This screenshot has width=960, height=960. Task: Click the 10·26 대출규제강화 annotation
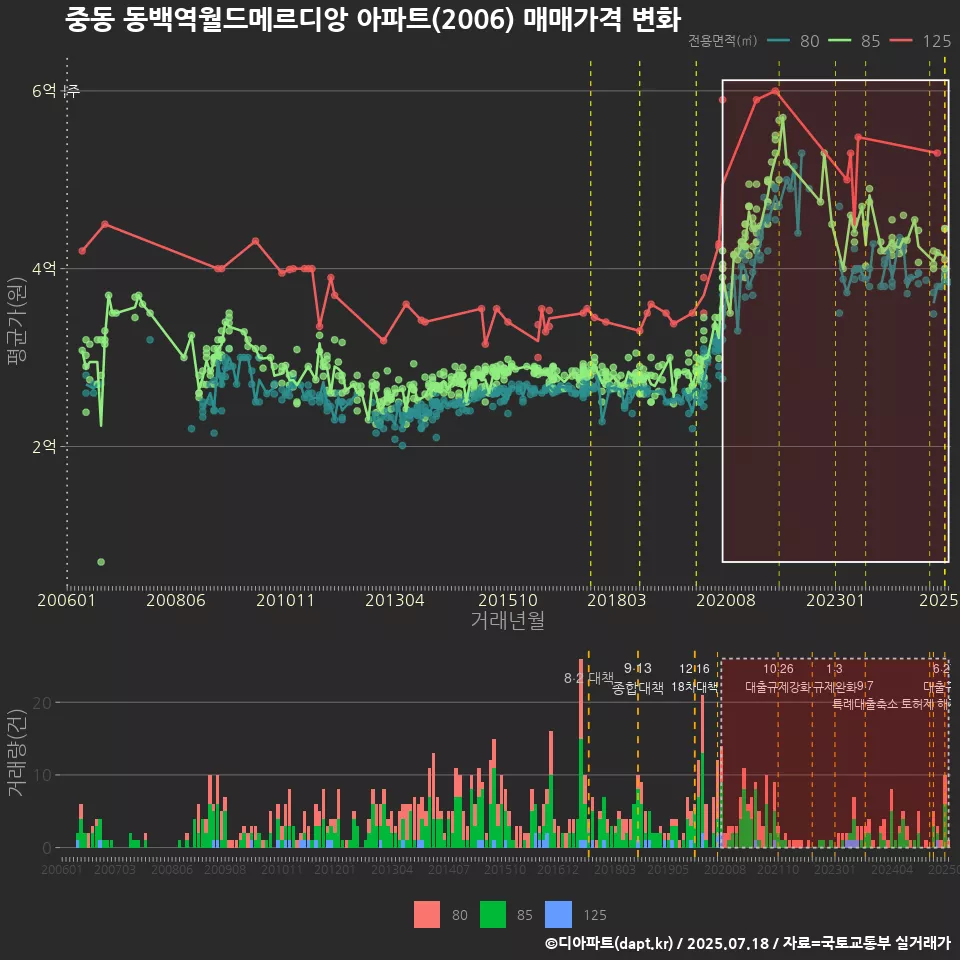[x=778, y=678]
